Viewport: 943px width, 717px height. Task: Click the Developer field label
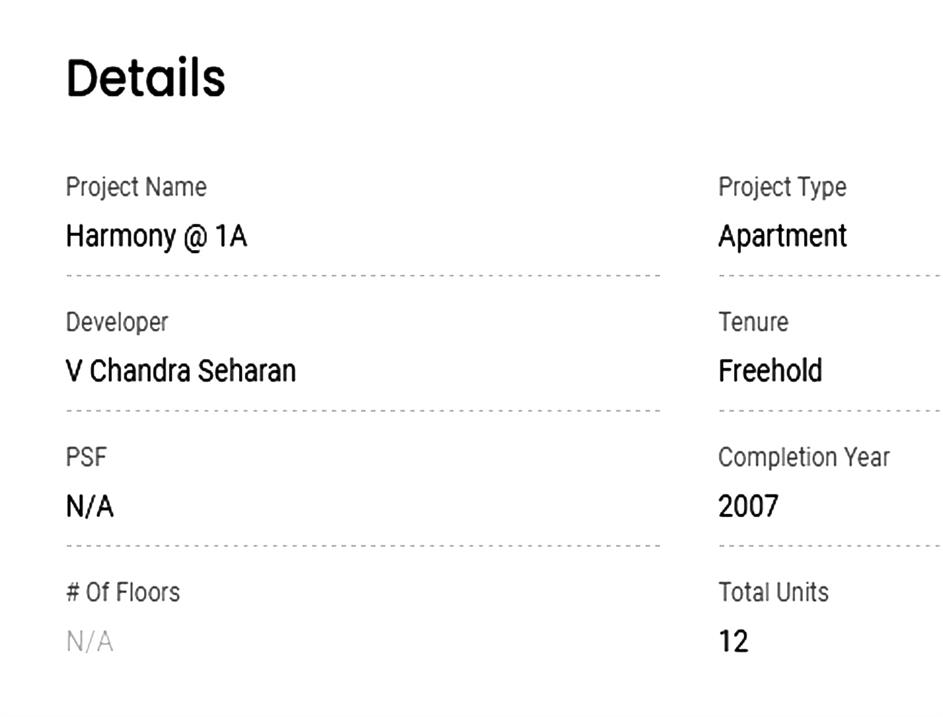[x=117, y=322]
